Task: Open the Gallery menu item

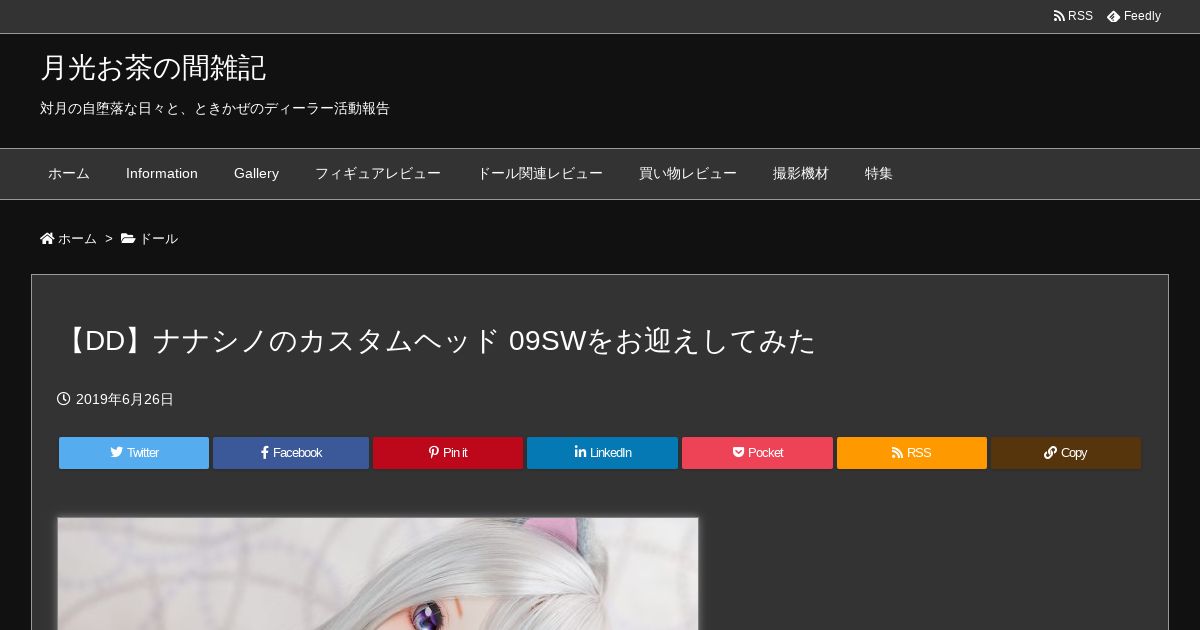Action: pos(256,174)
